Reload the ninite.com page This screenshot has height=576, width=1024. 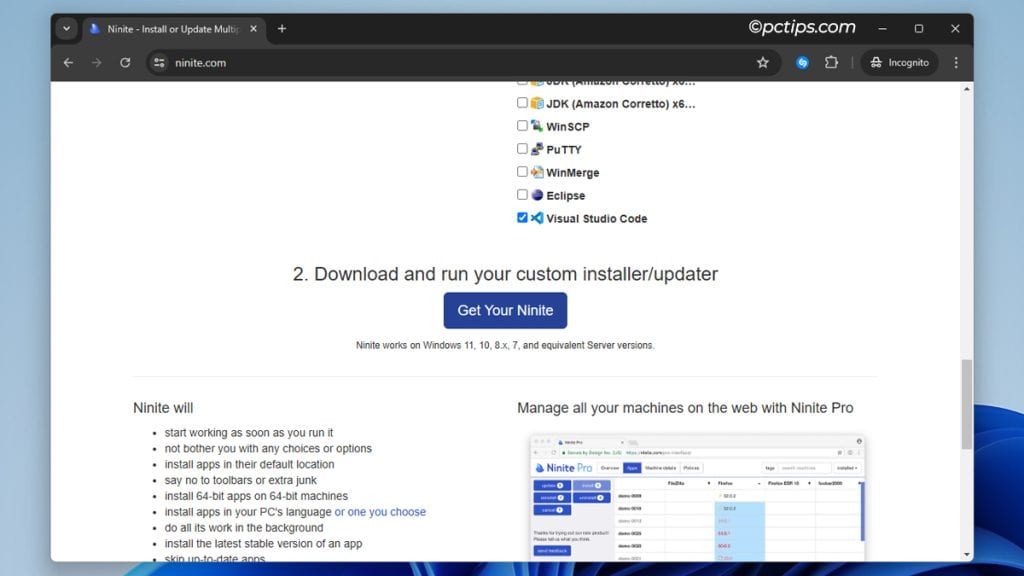124,61
